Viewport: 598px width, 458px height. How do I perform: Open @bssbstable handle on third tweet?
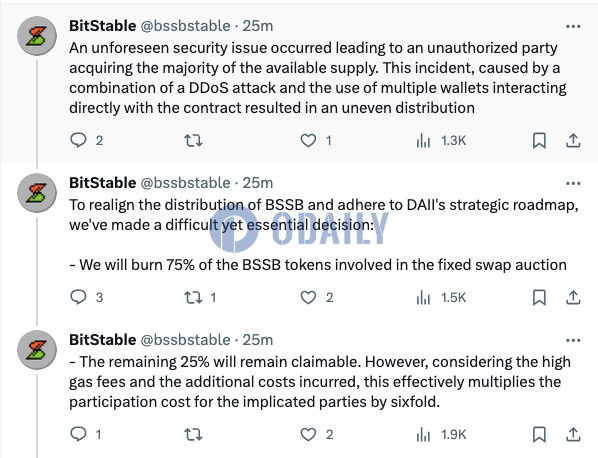(x=185, y=340)
